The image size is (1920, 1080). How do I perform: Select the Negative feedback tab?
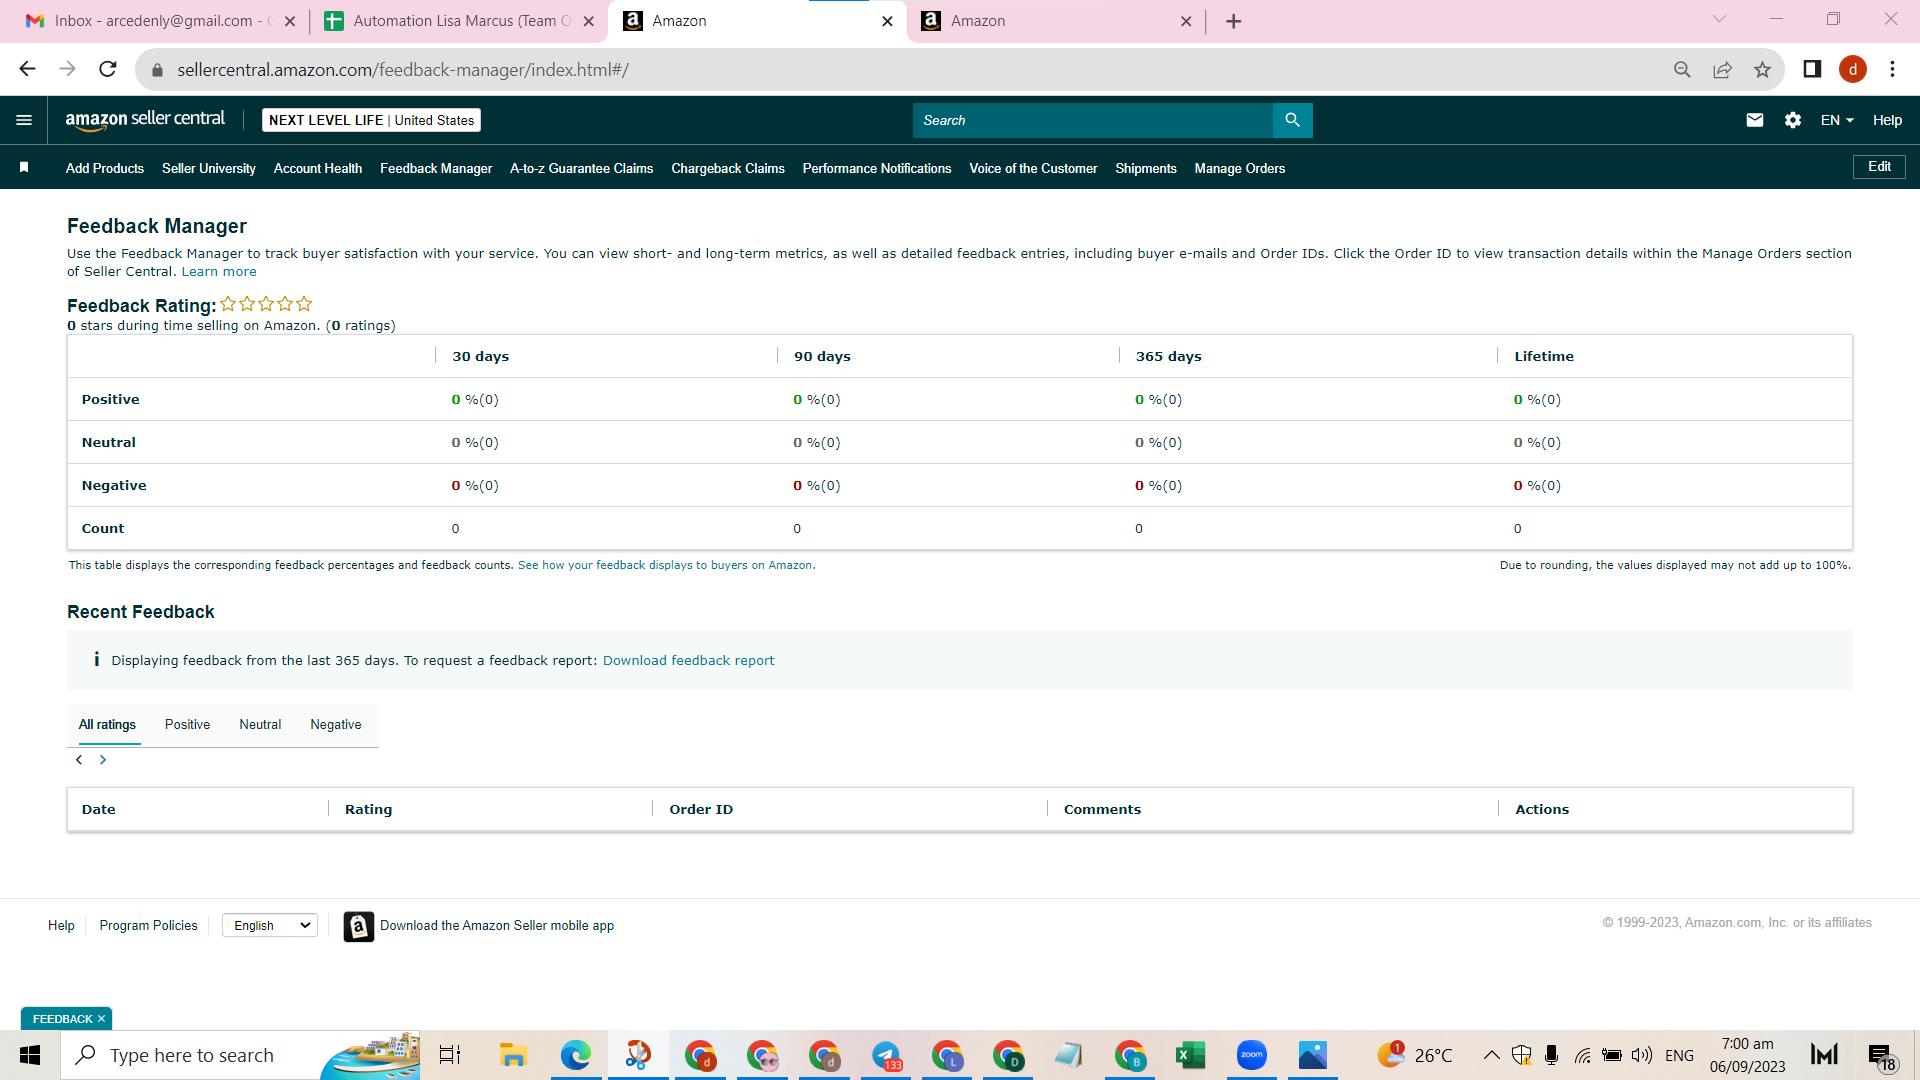(x=336, y=725)
